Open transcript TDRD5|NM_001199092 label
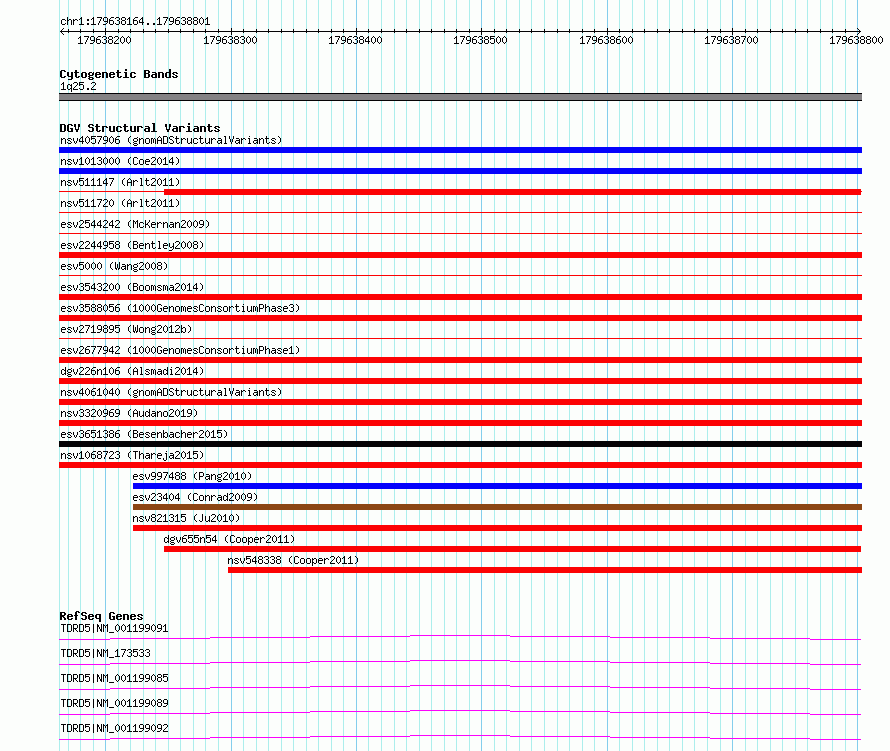The width and height of the screenshot is (890, 751). click(x=114, y=728)
